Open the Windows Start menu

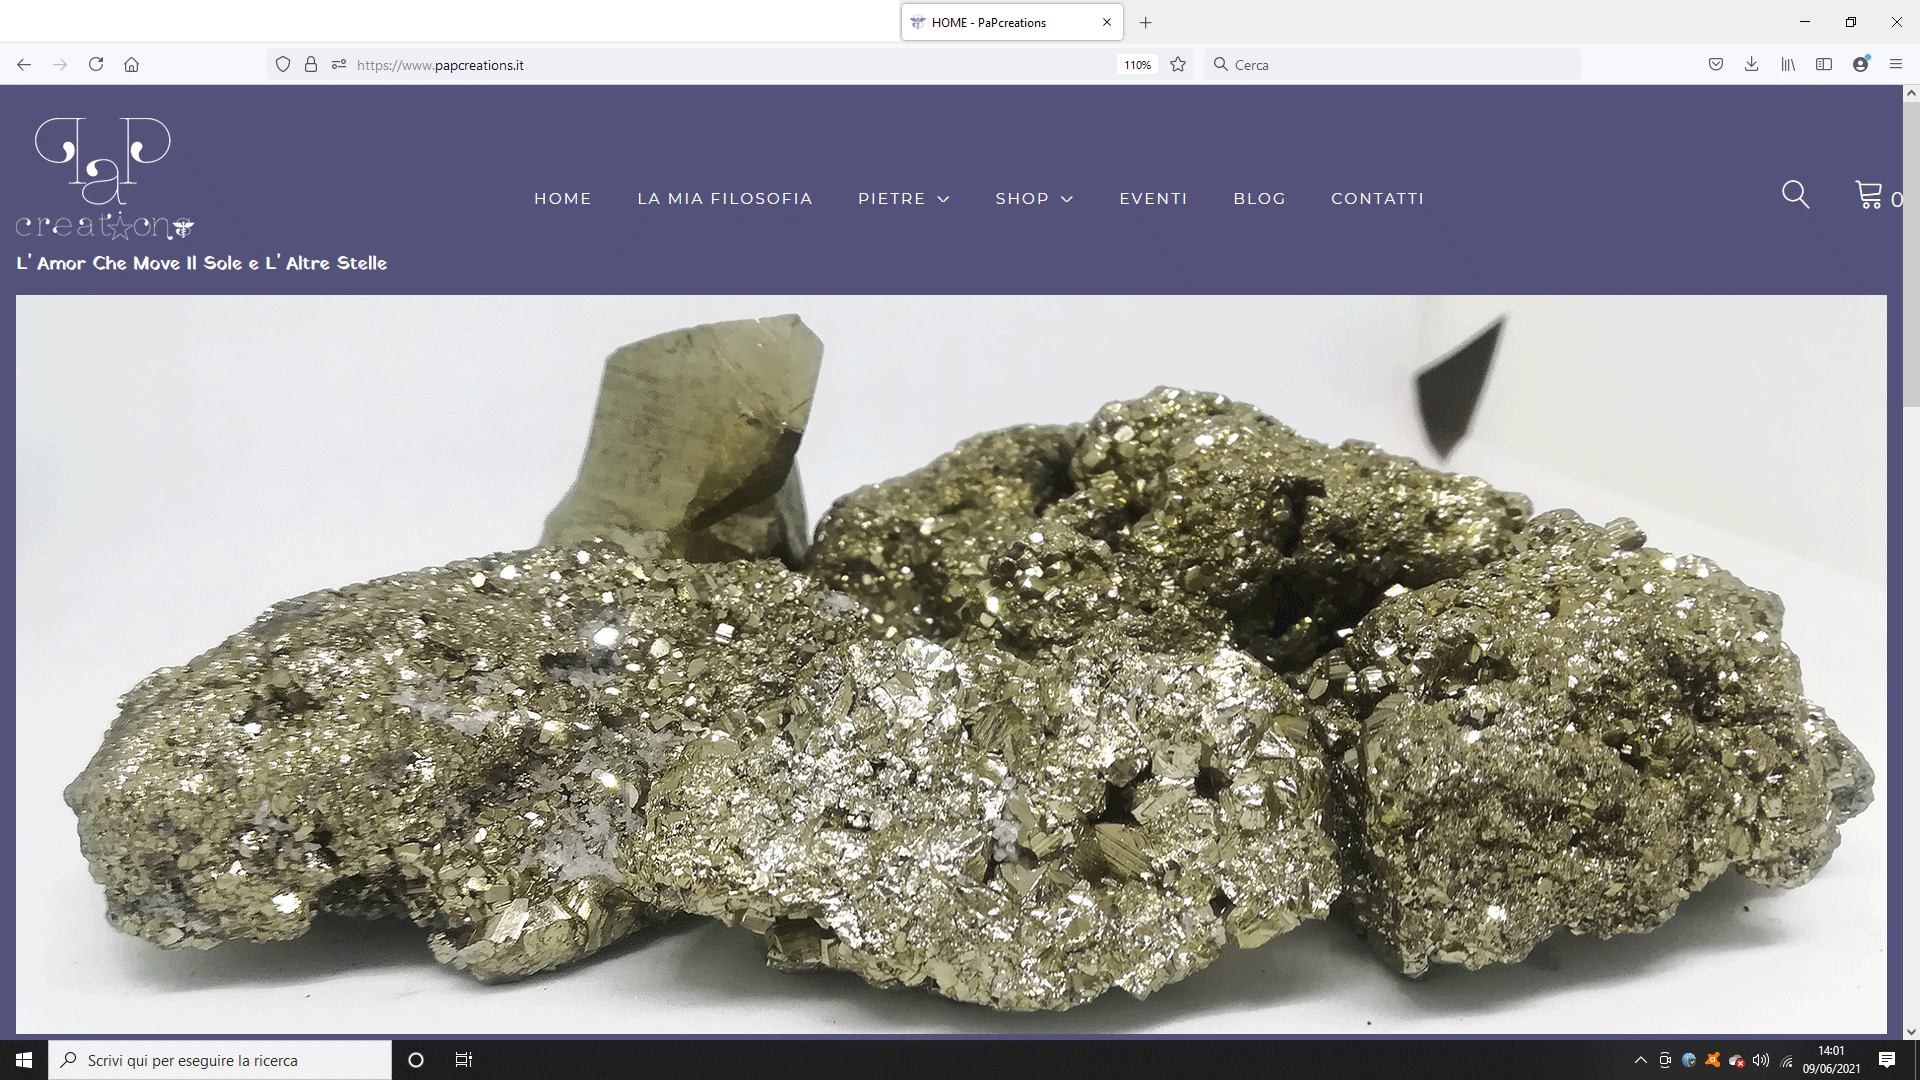click(x=24, y=1060)
